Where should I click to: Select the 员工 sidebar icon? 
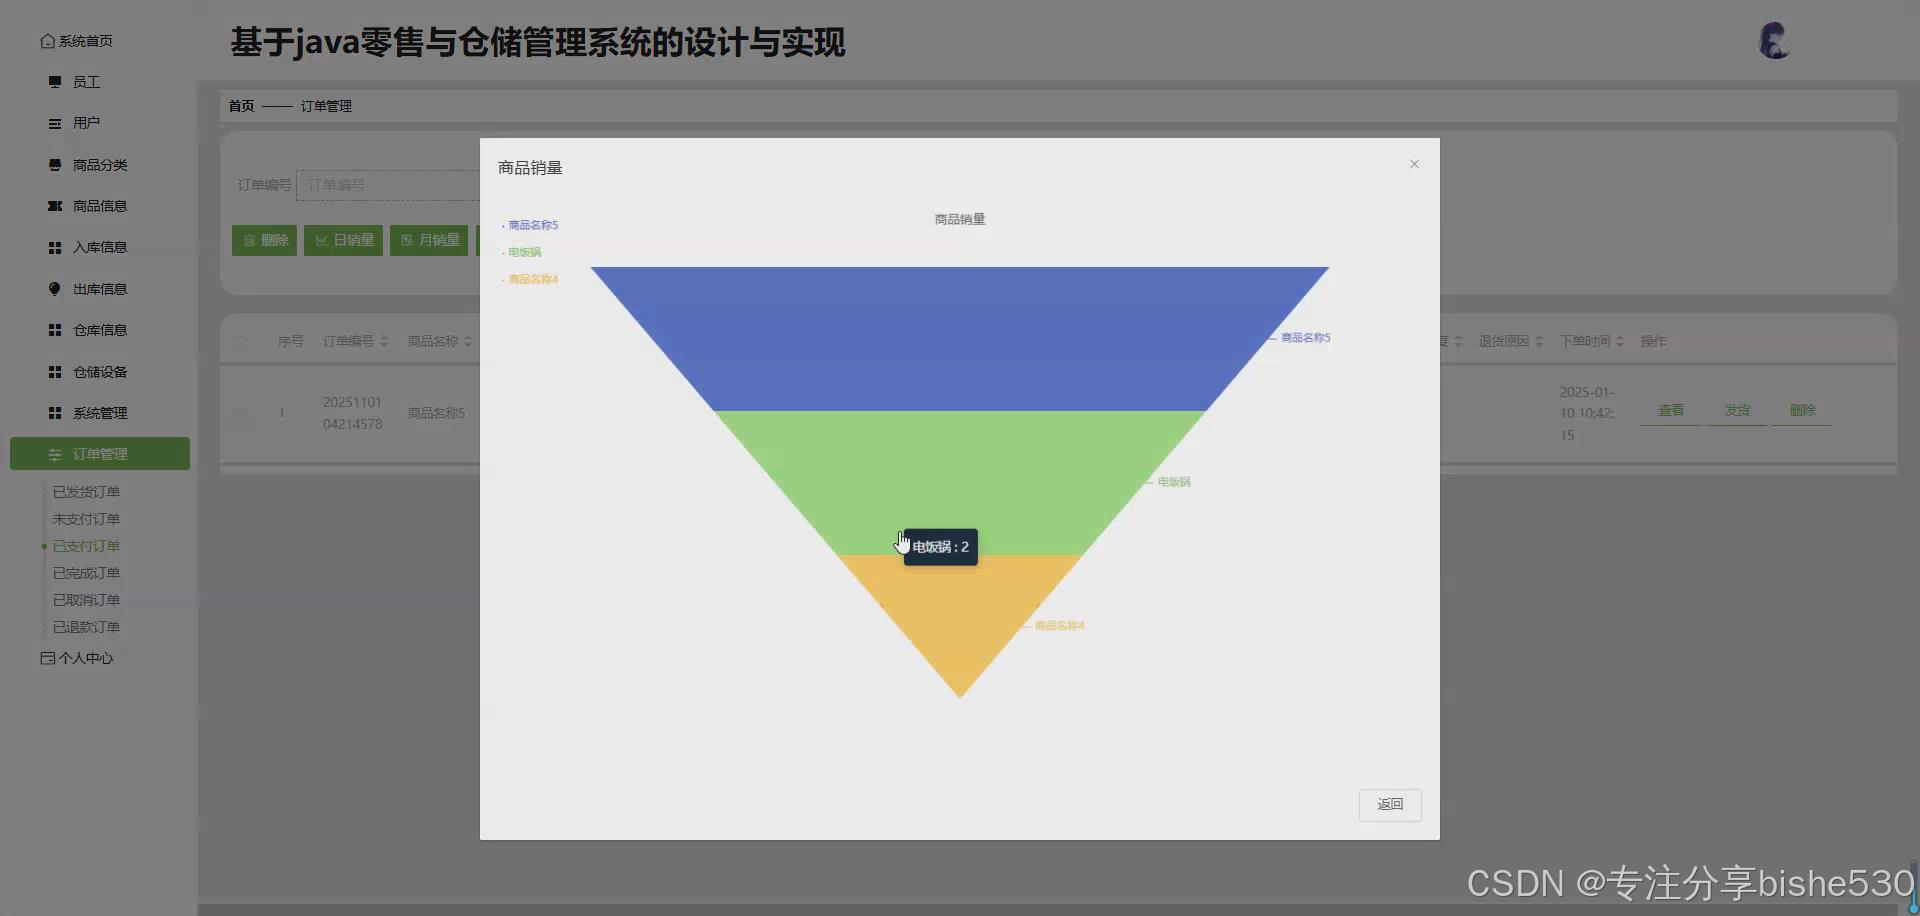(54, 81)
